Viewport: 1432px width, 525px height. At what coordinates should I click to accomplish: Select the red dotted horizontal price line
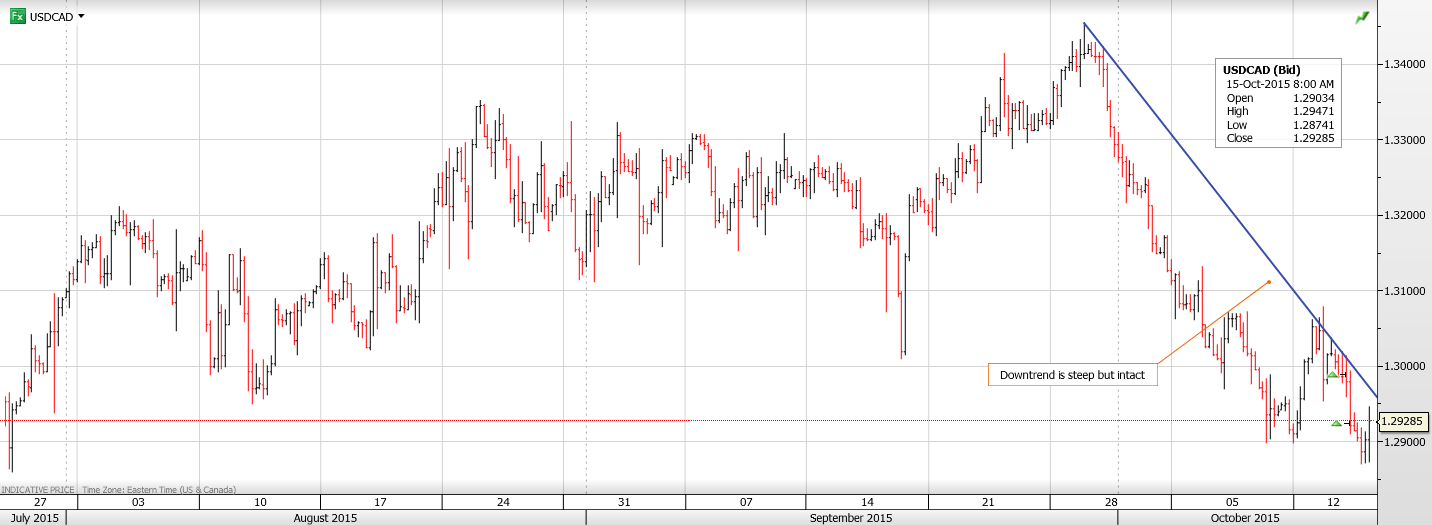(x=350, y=420)
